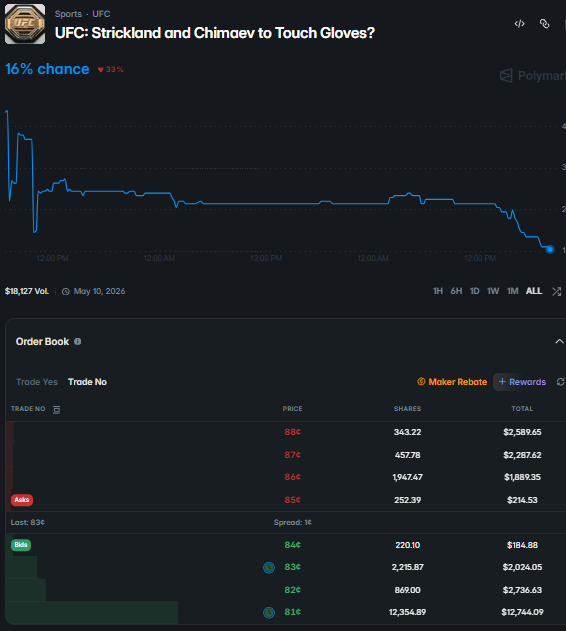Click the $18,127 Vol. text

tap(27, 291)
